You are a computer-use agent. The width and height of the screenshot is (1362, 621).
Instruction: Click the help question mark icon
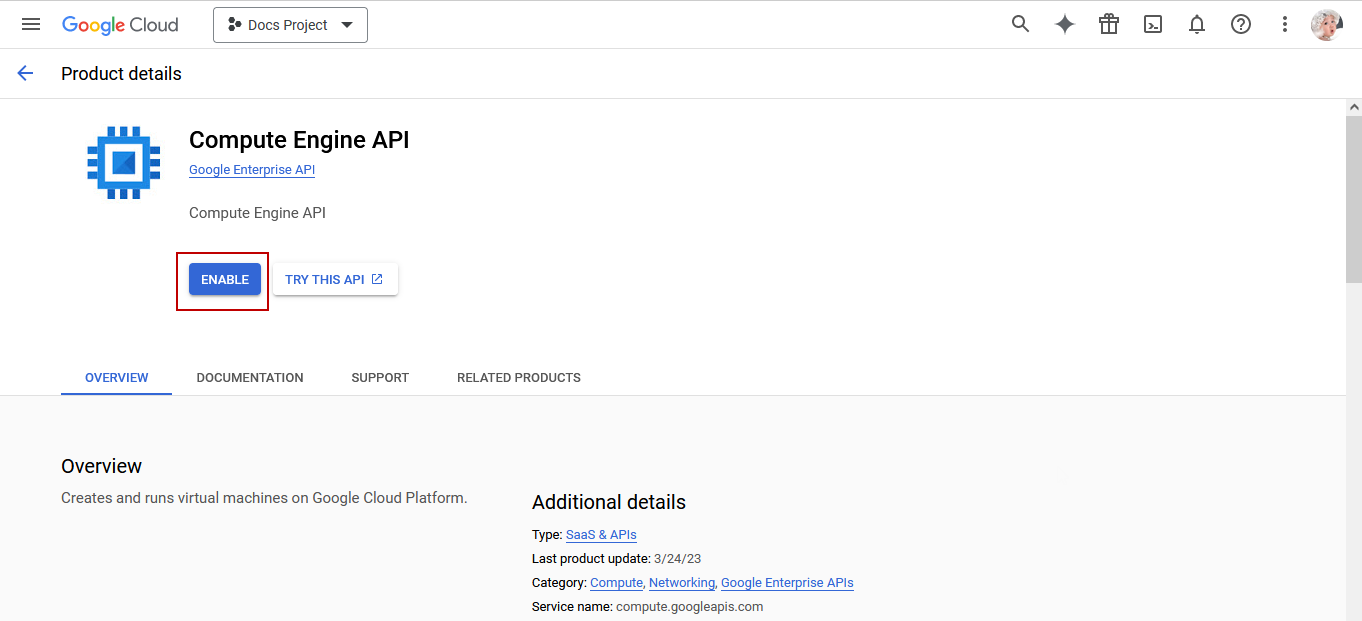point(1241,25)
